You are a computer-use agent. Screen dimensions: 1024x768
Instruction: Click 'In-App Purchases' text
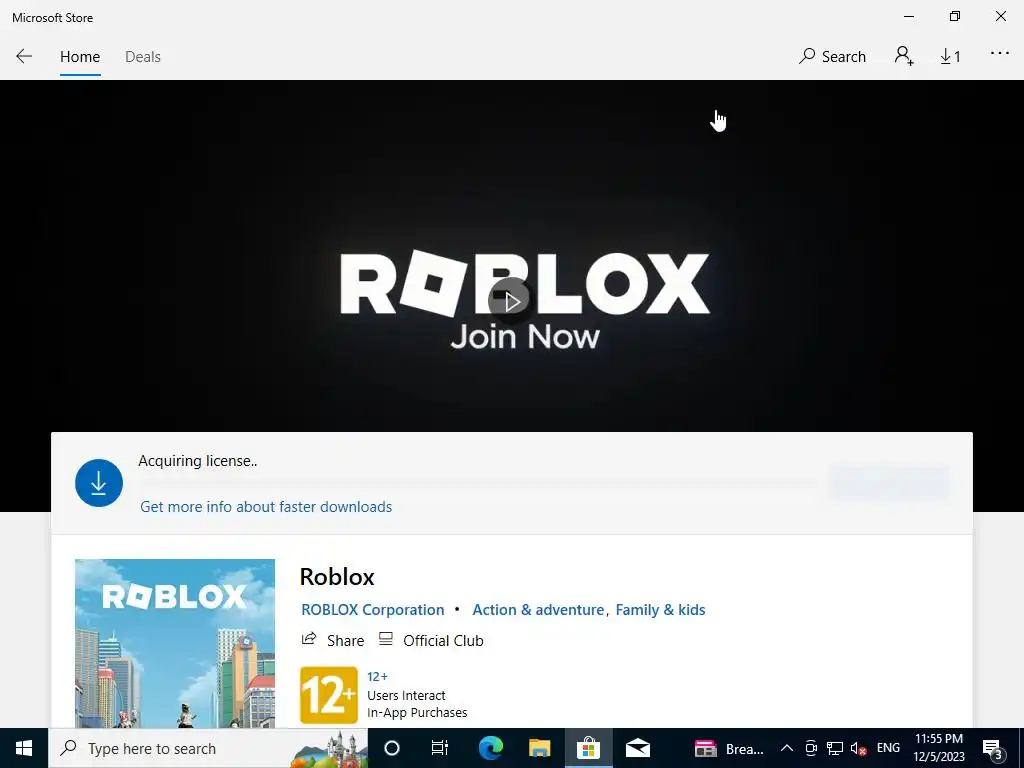(x=417, y=712)
